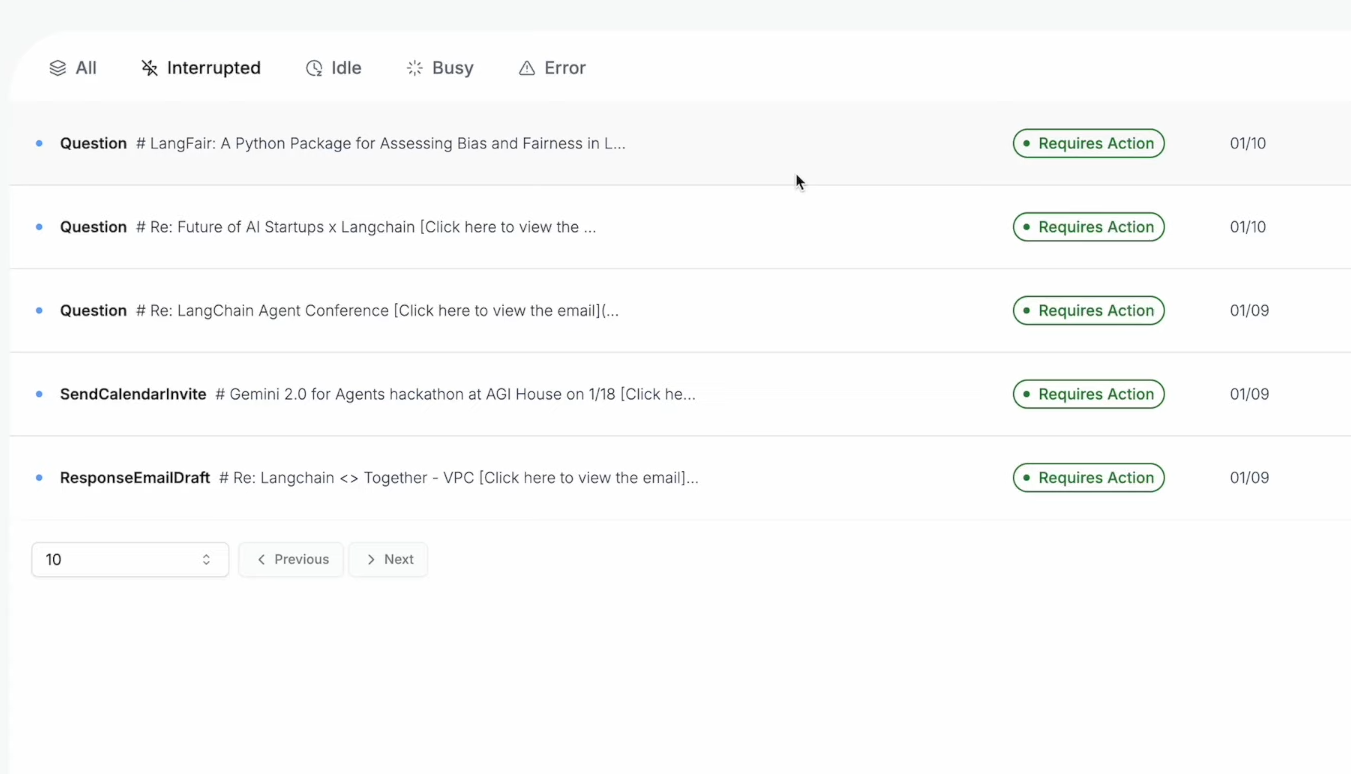1351x774 pixels.
Task: Click the up-down arrows on page size selector
Action: (206, 560)
